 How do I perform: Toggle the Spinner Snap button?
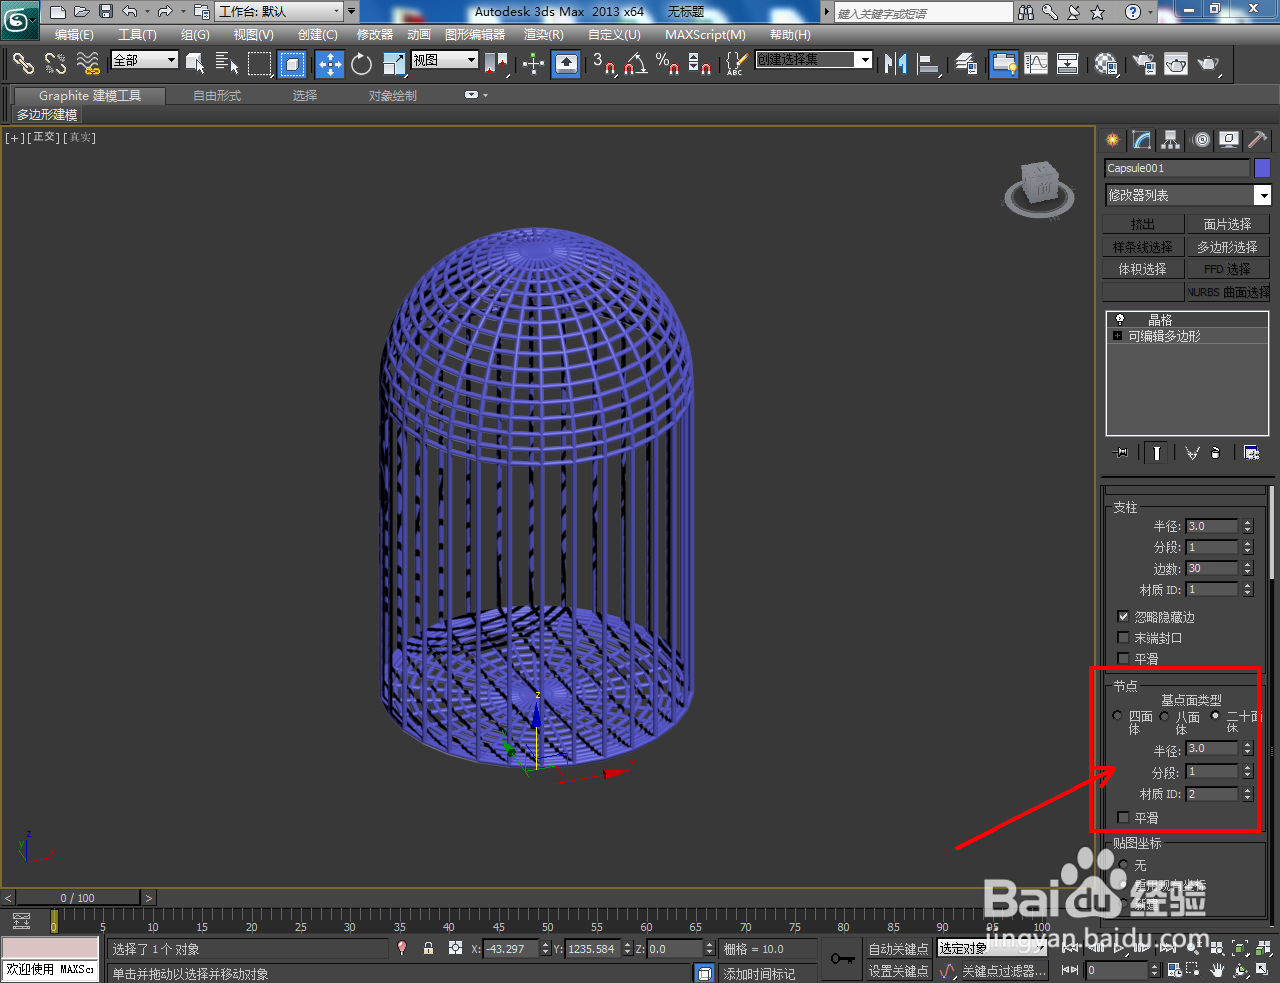pyautogui.click(x=700, y=64)
